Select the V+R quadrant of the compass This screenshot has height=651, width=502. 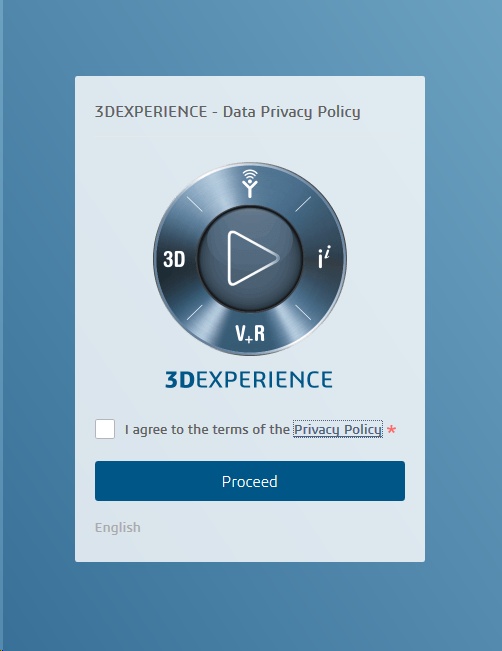click(x=250, y=333)
